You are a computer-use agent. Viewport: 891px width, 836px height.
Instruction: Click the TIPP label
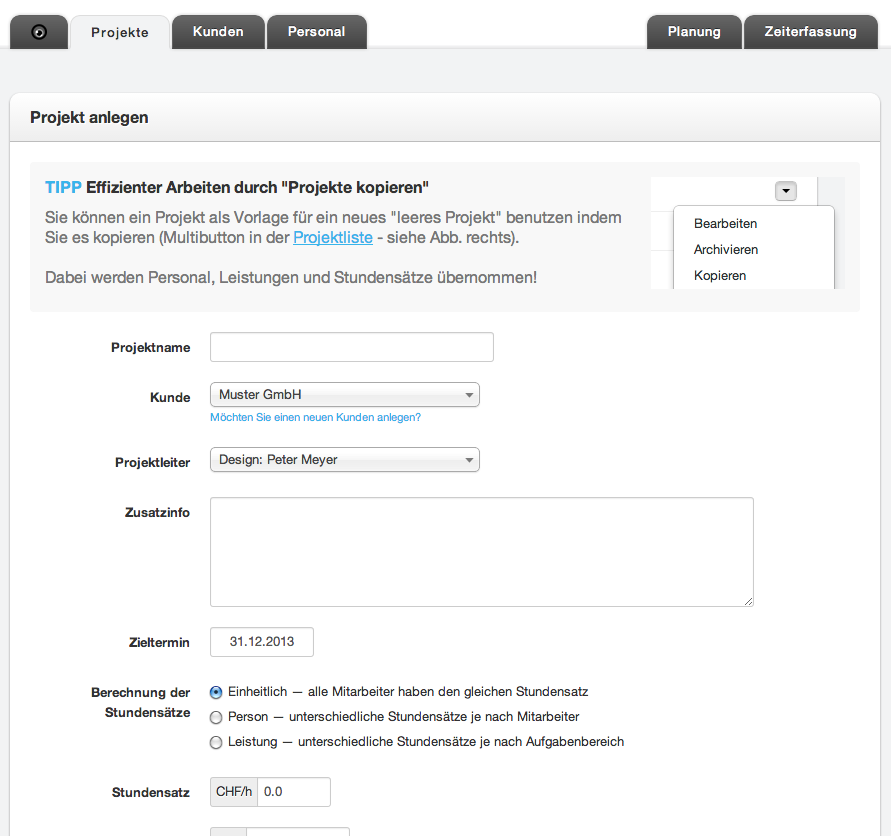63,188
